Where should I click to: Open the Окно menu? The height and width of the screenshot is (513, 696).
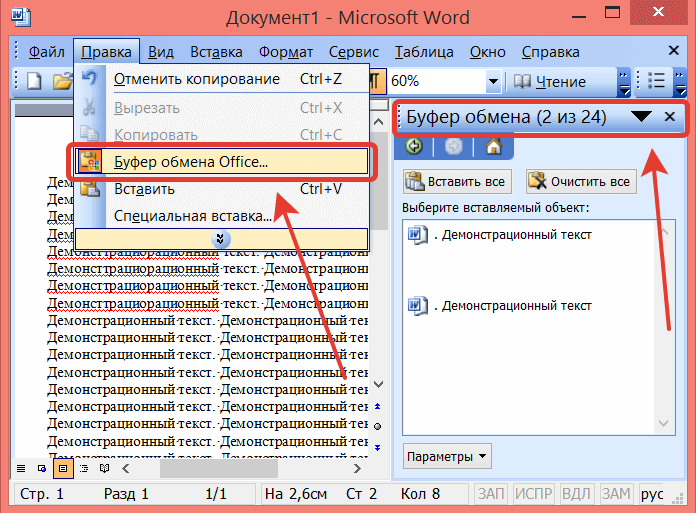(x=488, y=52)
